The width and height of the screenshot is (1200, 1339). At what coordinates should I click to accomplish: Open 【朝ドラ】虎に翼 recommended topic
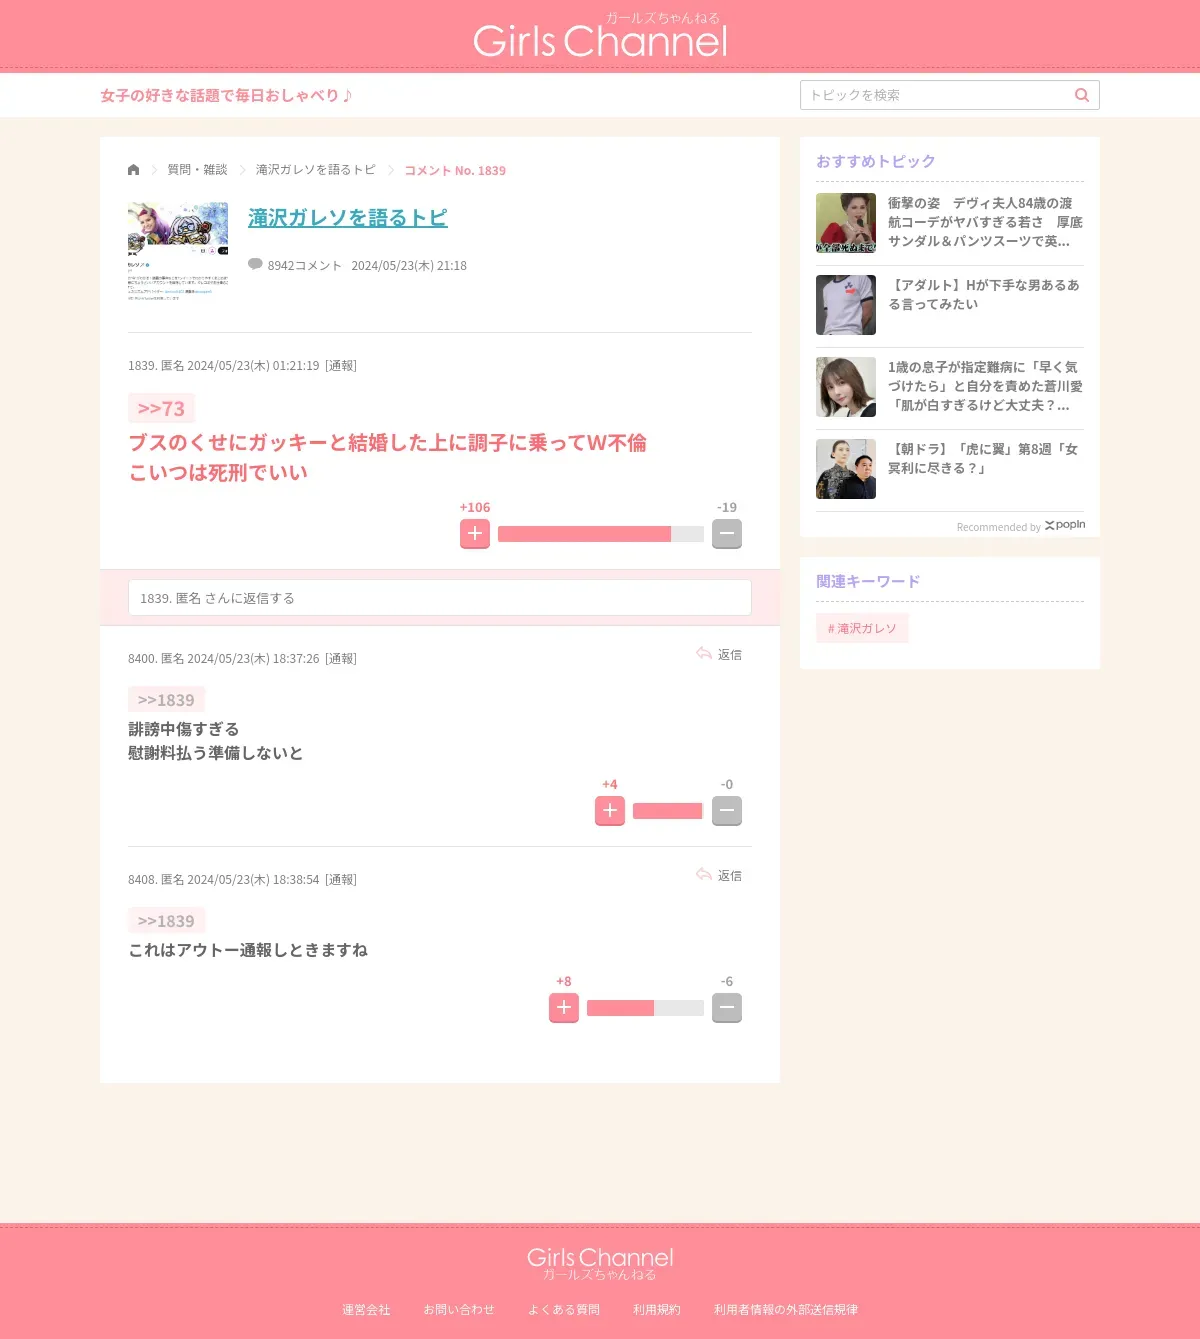tap(985, 458)
